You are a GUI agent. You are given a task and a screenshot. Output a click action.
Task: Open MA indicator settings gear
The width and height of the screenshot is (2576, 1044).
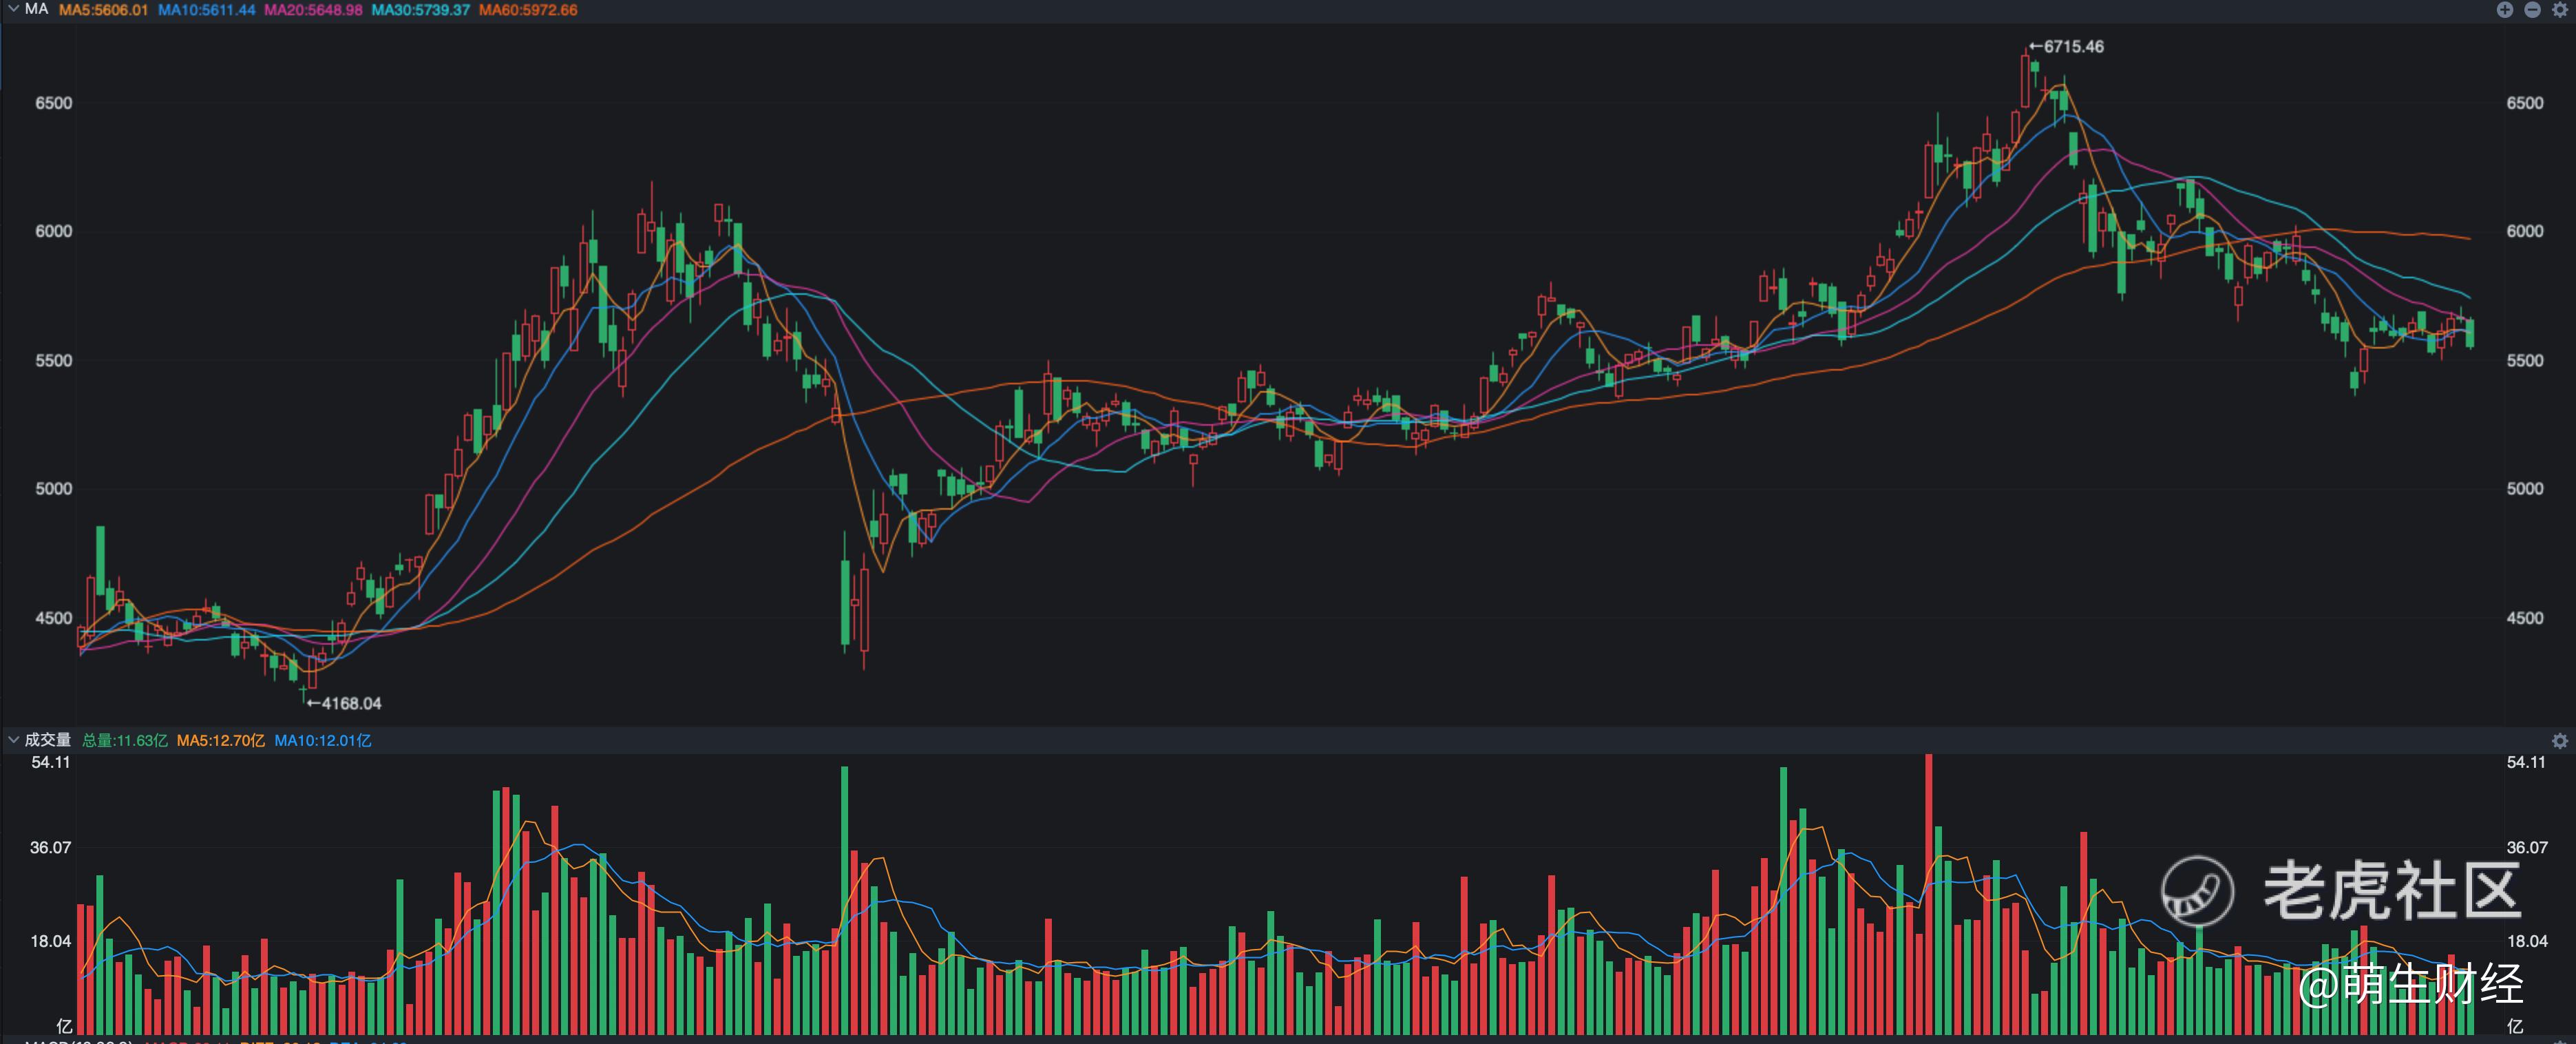coord(2560,10)
